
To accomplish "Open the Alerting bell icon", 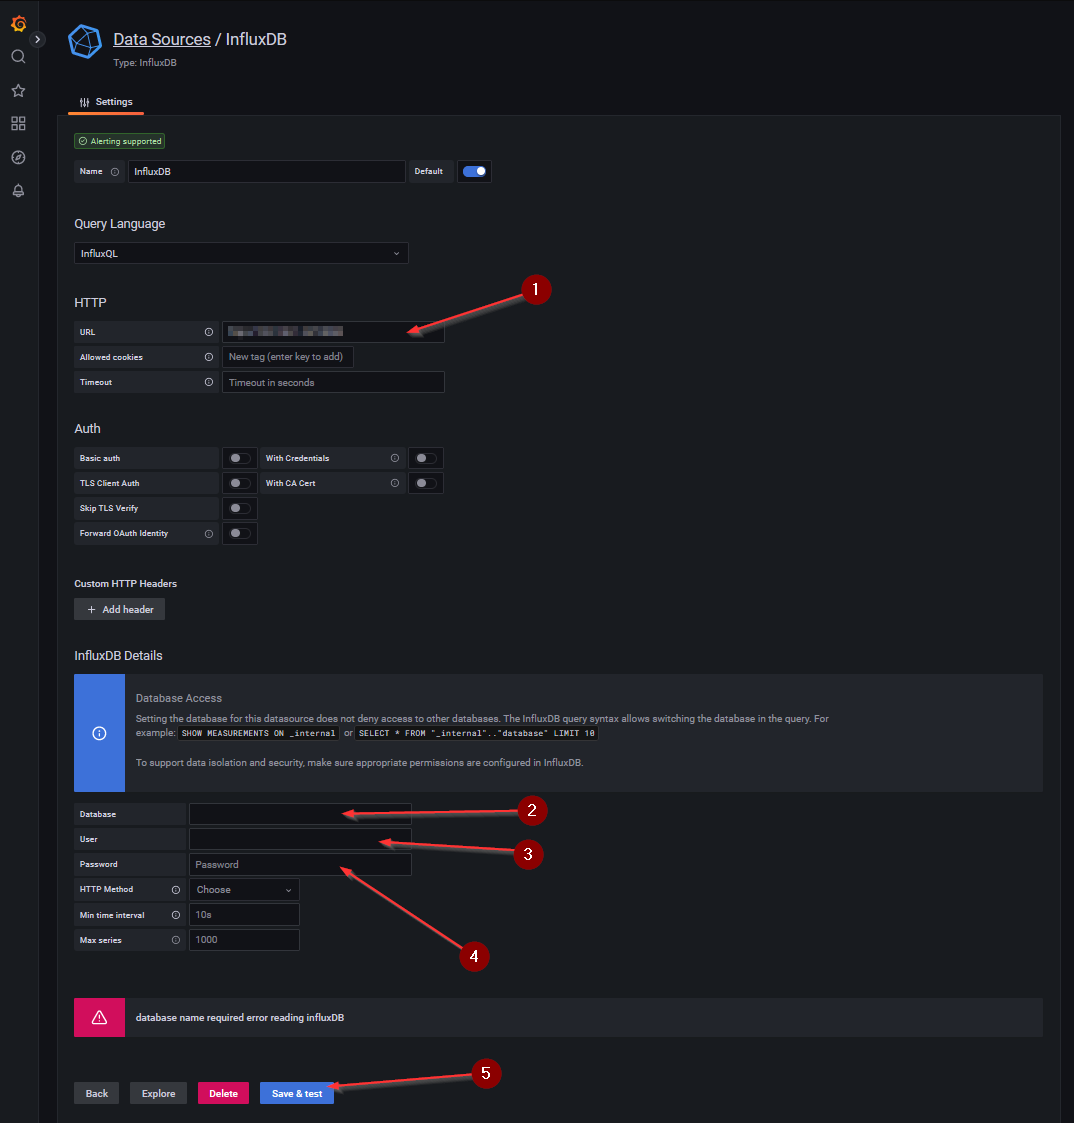I will coord(18,191).
